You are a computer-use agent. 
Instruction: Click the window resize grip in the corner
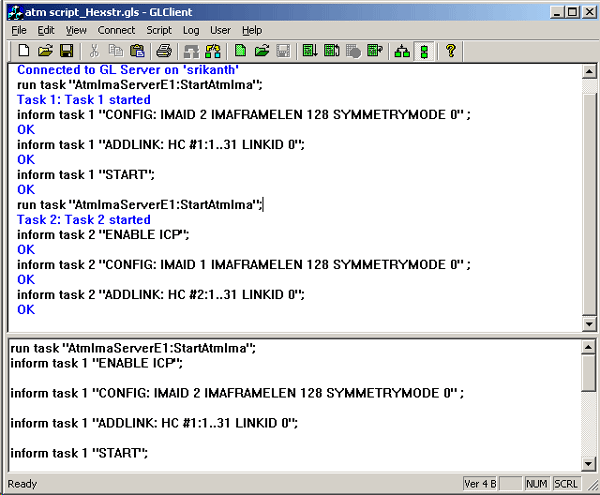592,486
